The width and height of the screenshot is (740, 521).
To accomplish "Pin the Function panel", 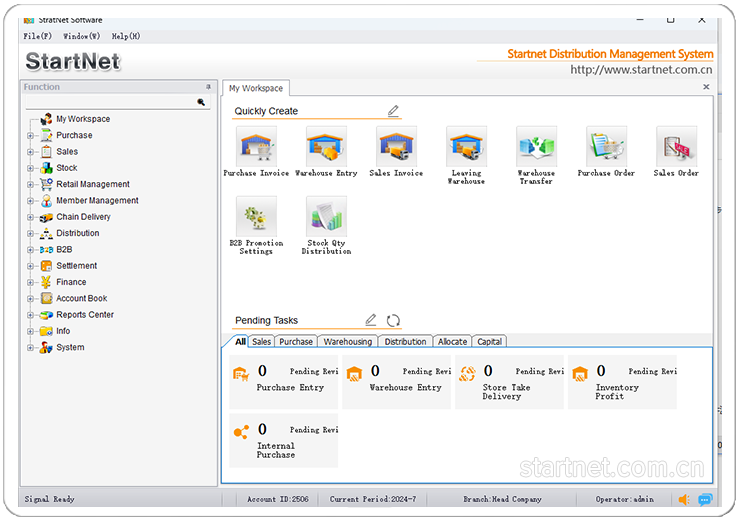I will tap(208, 87).
